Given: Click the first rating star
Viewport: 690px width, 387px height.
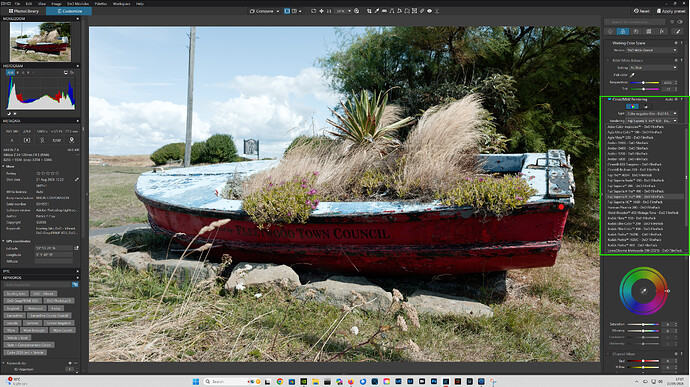Looking at the screenshot, I should click(38, 173).
